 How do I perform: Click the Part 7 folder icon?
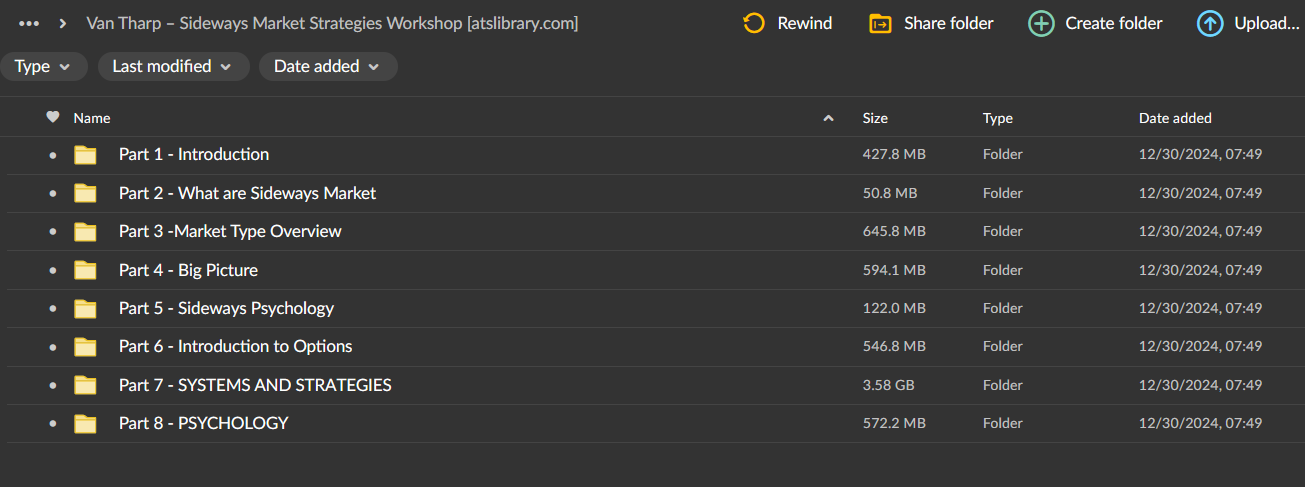tap(85, 385)
